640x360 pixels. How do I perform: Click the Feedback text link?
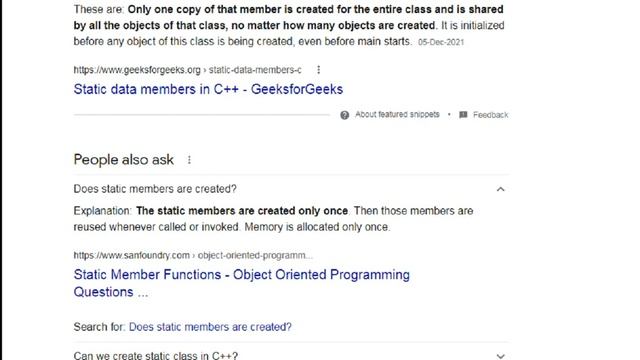(x=490, y=115)
